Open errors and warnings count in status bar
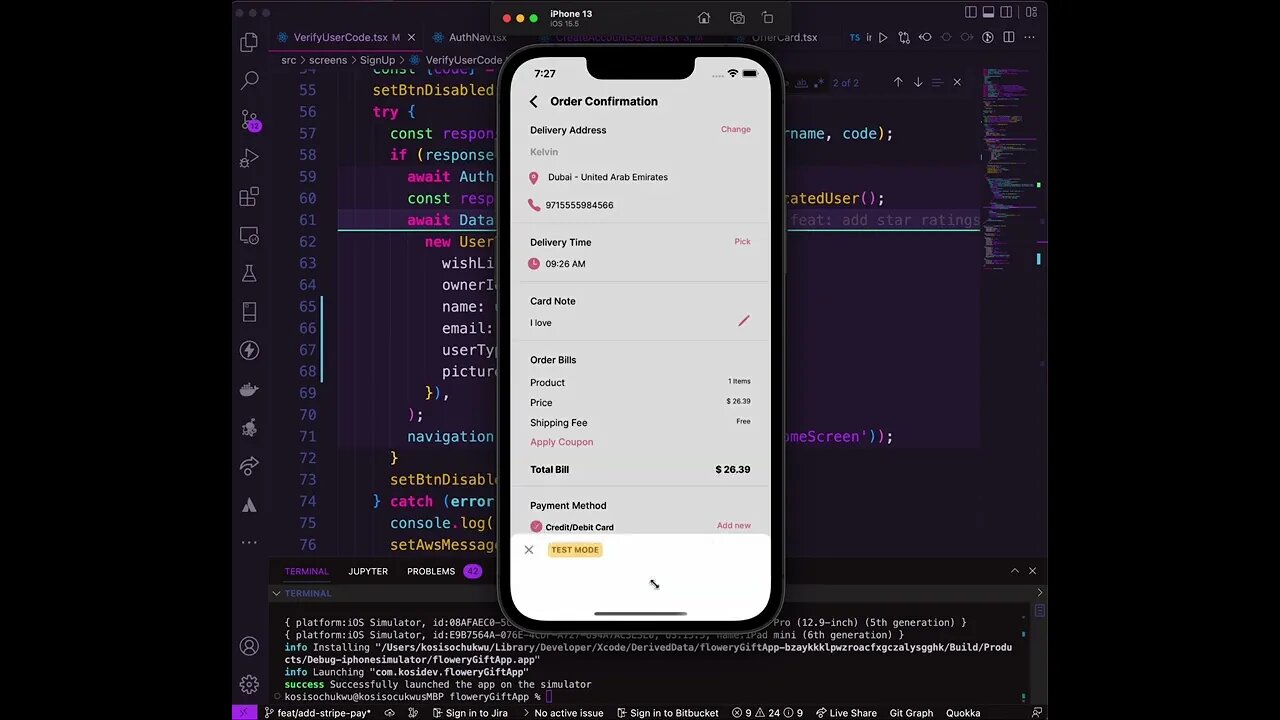 pyautogui.click(x=768, y=713)
